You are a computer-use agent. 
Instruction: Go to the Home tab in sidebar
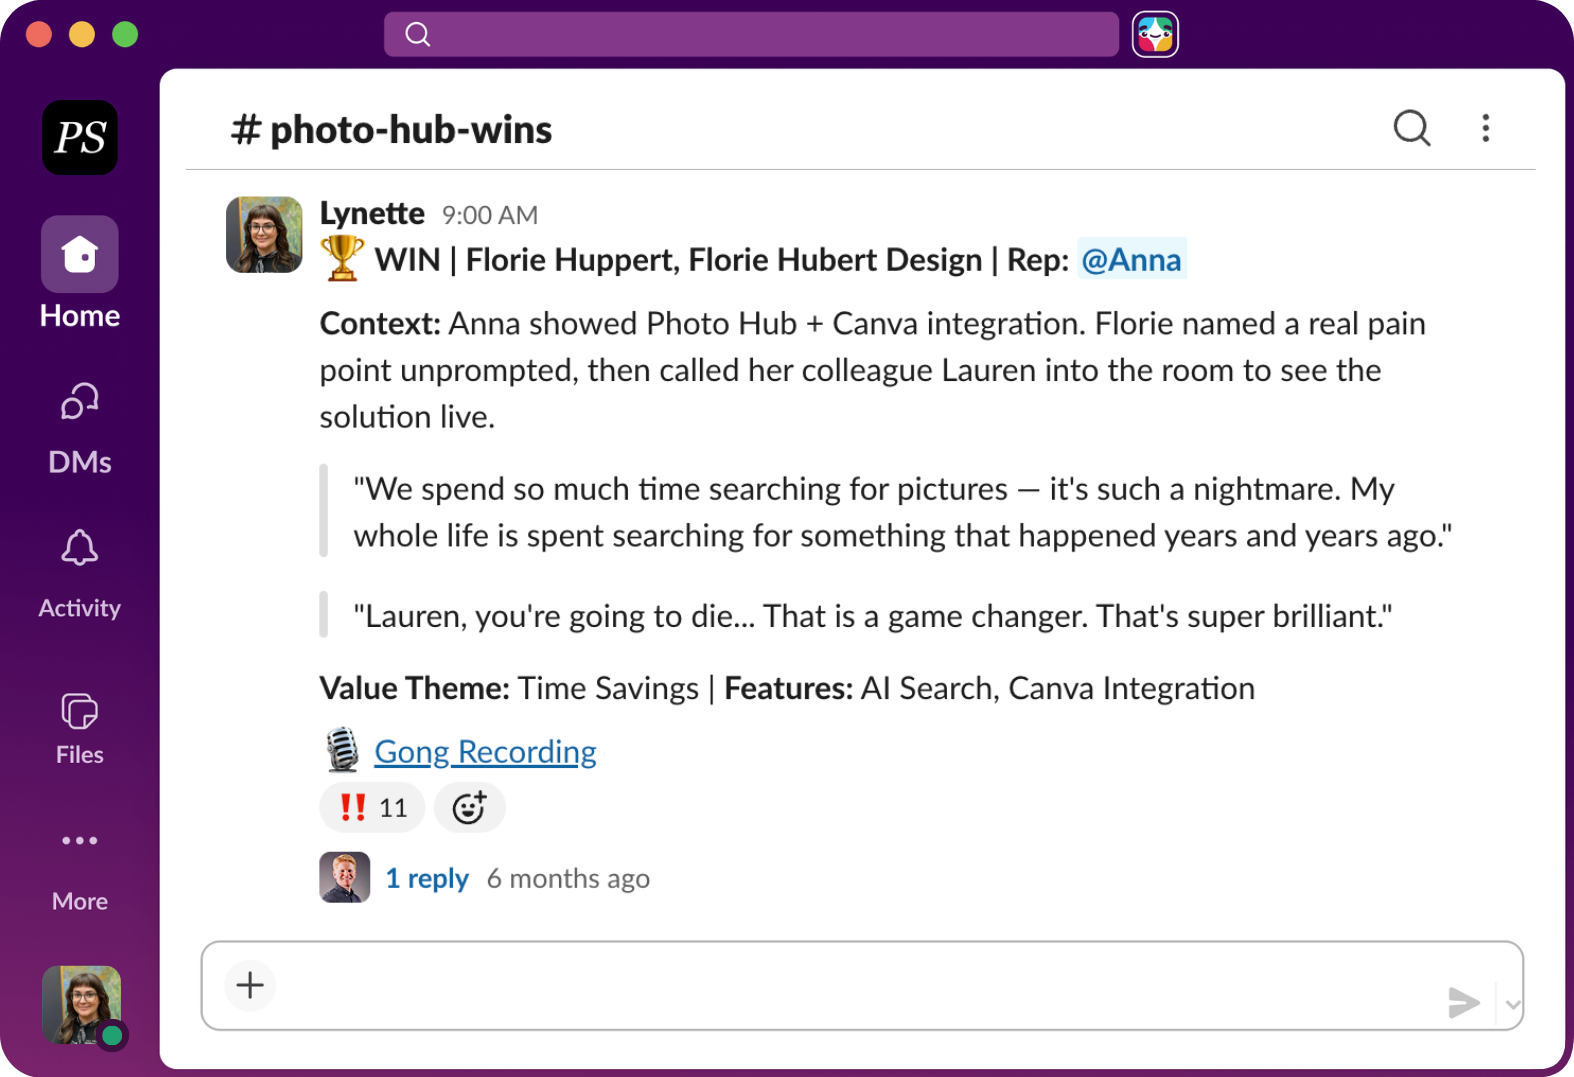pos(80,273)
